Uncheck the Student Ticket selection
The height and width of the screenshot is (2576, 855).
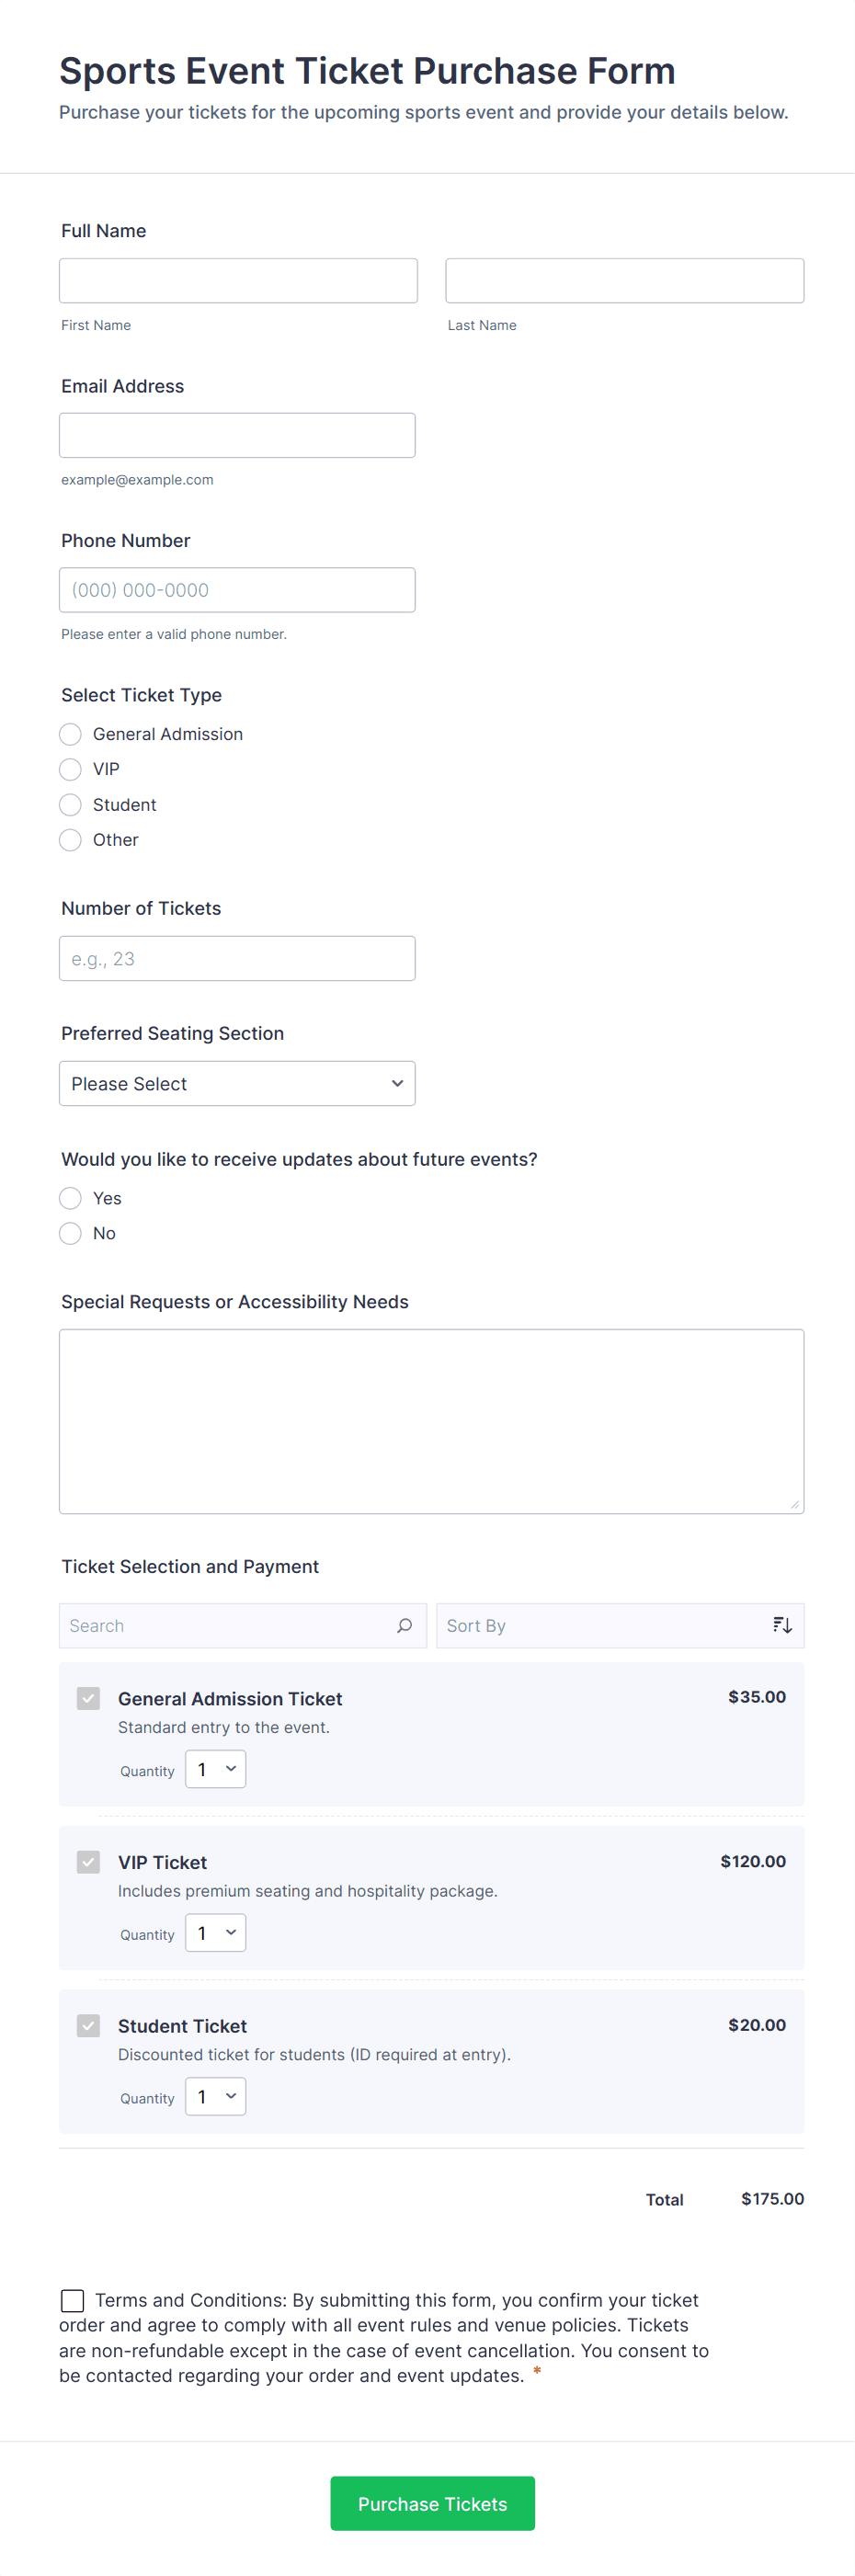88,2024
